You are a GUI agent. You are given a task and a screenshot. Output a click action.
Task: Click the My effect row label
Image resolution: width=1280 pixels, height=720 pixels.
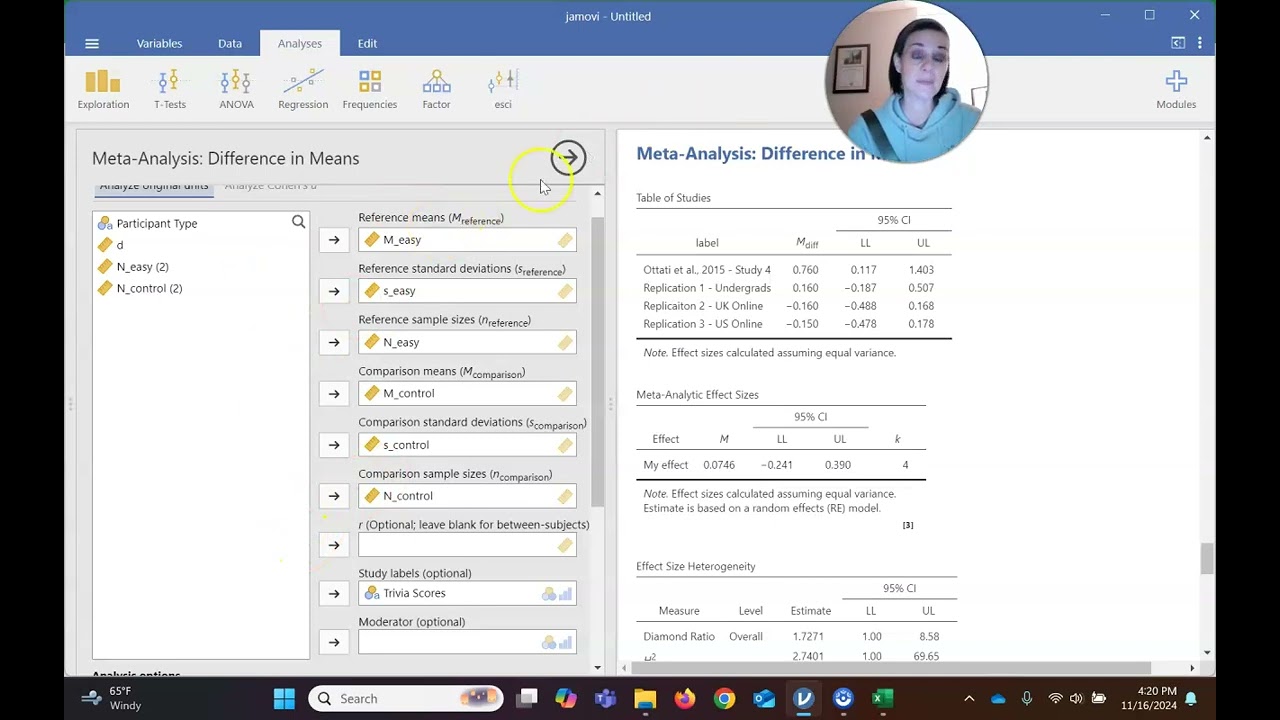tap(666, 465)
